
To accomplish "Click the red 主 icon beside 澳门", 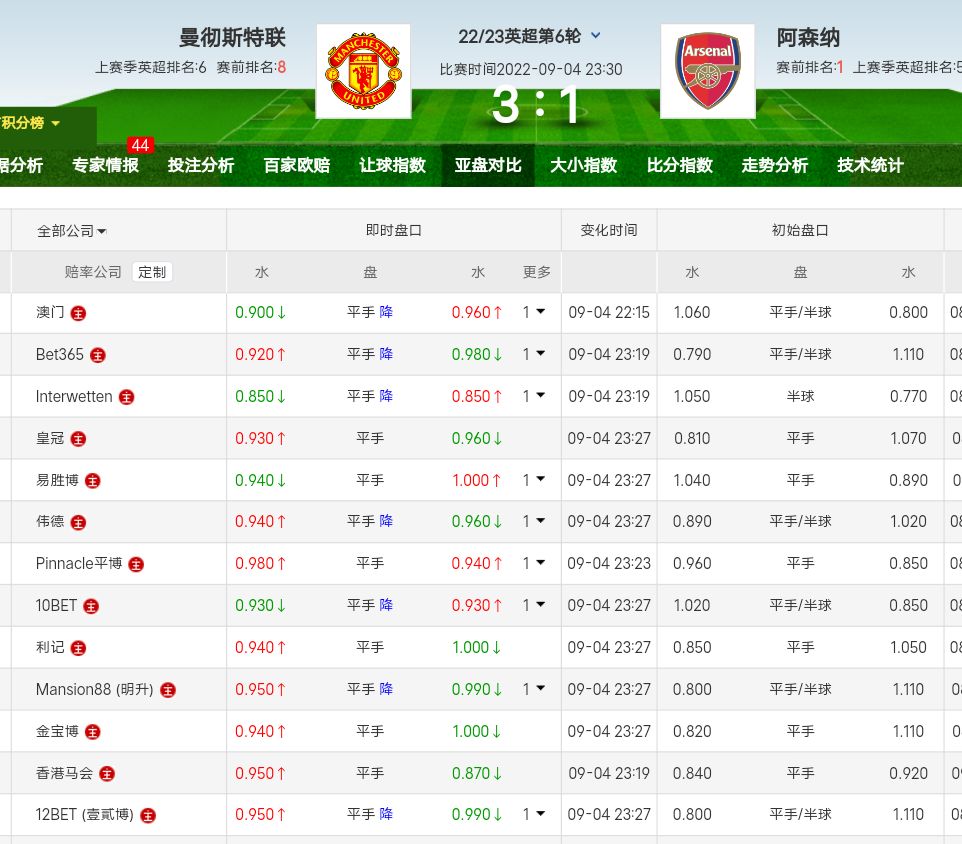I will tap(78, 313).
